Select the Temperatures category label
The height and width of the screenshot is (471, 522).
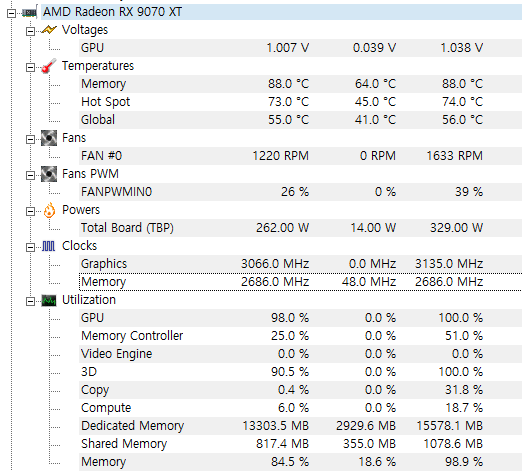coord(98,66)
